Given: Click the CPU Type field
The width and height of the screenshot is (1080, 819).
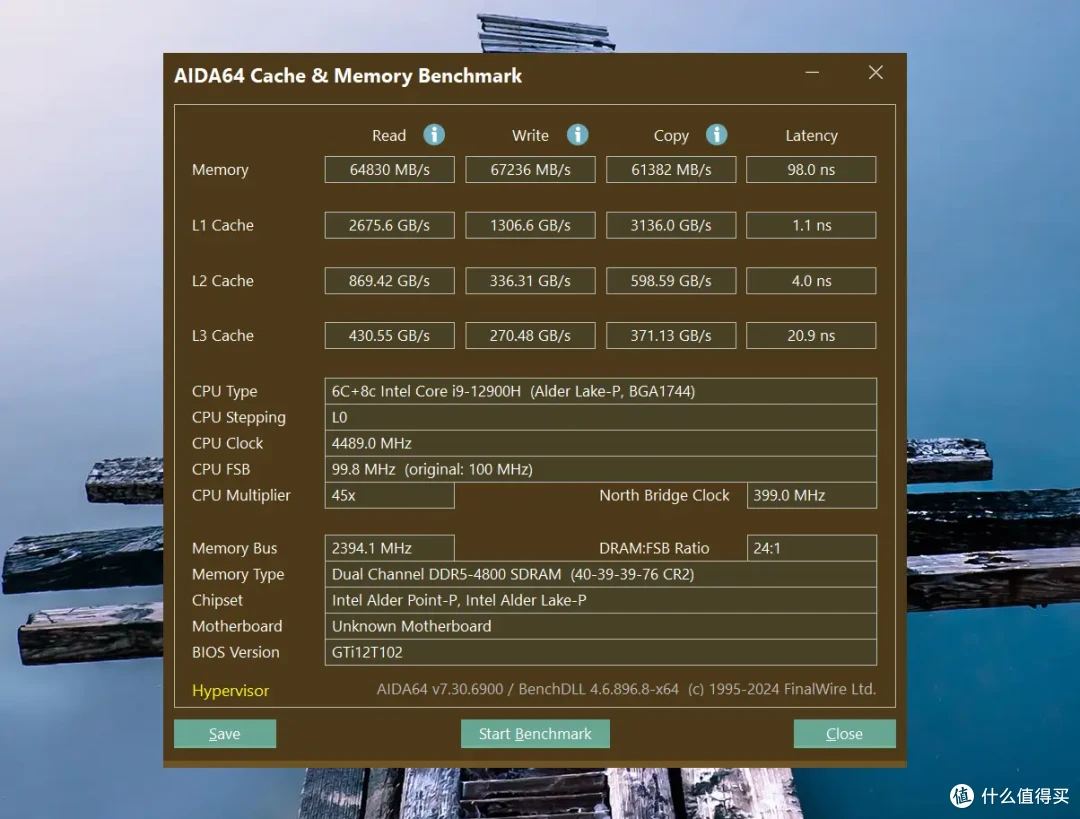Looking at the screenshot, I should (x=601, y=391).
